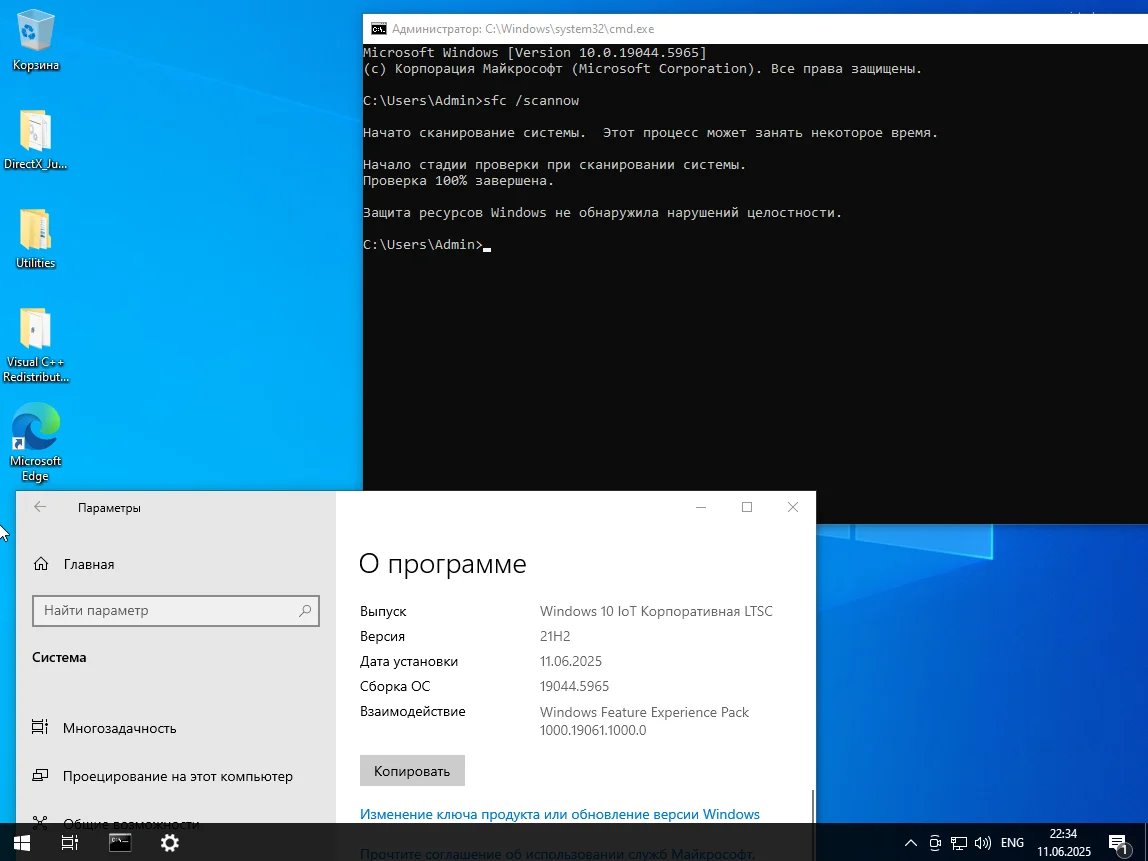This screenshot has height=861, width=1148.
Task: Click the OS build value 19044.5965
Action: point(575,686)
